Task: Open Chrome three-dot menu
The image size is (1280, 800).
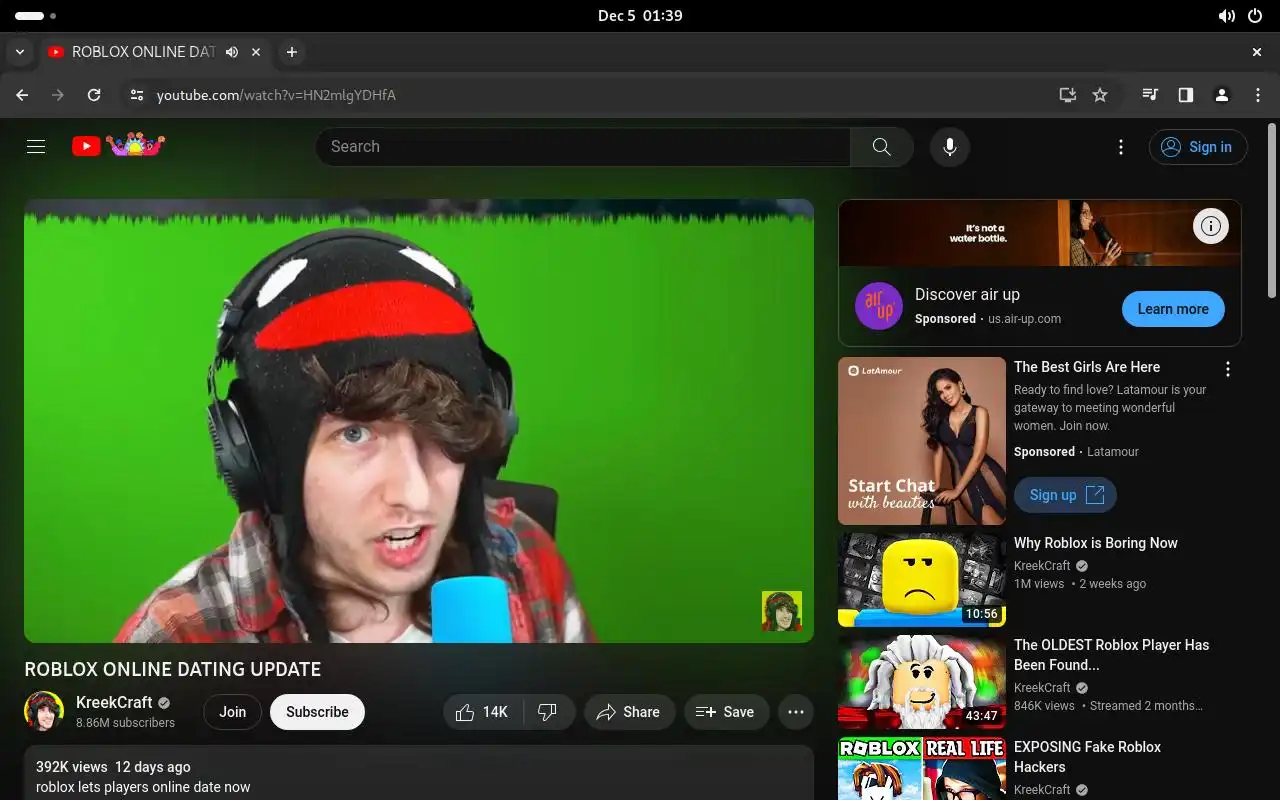Action: (x=1258, y=95)
